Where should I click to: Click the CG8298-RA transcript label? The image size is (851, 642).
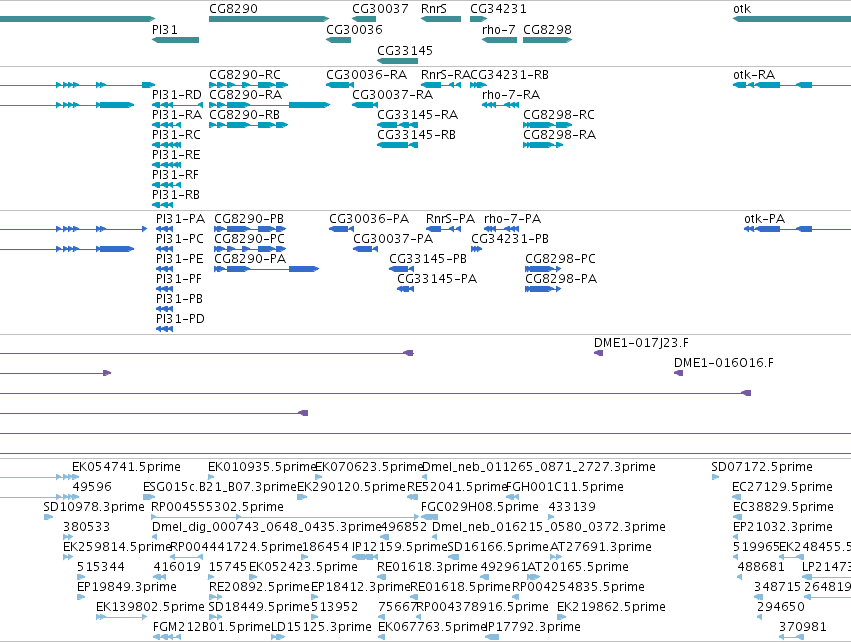pyautogui.click(x=559, y=135)
